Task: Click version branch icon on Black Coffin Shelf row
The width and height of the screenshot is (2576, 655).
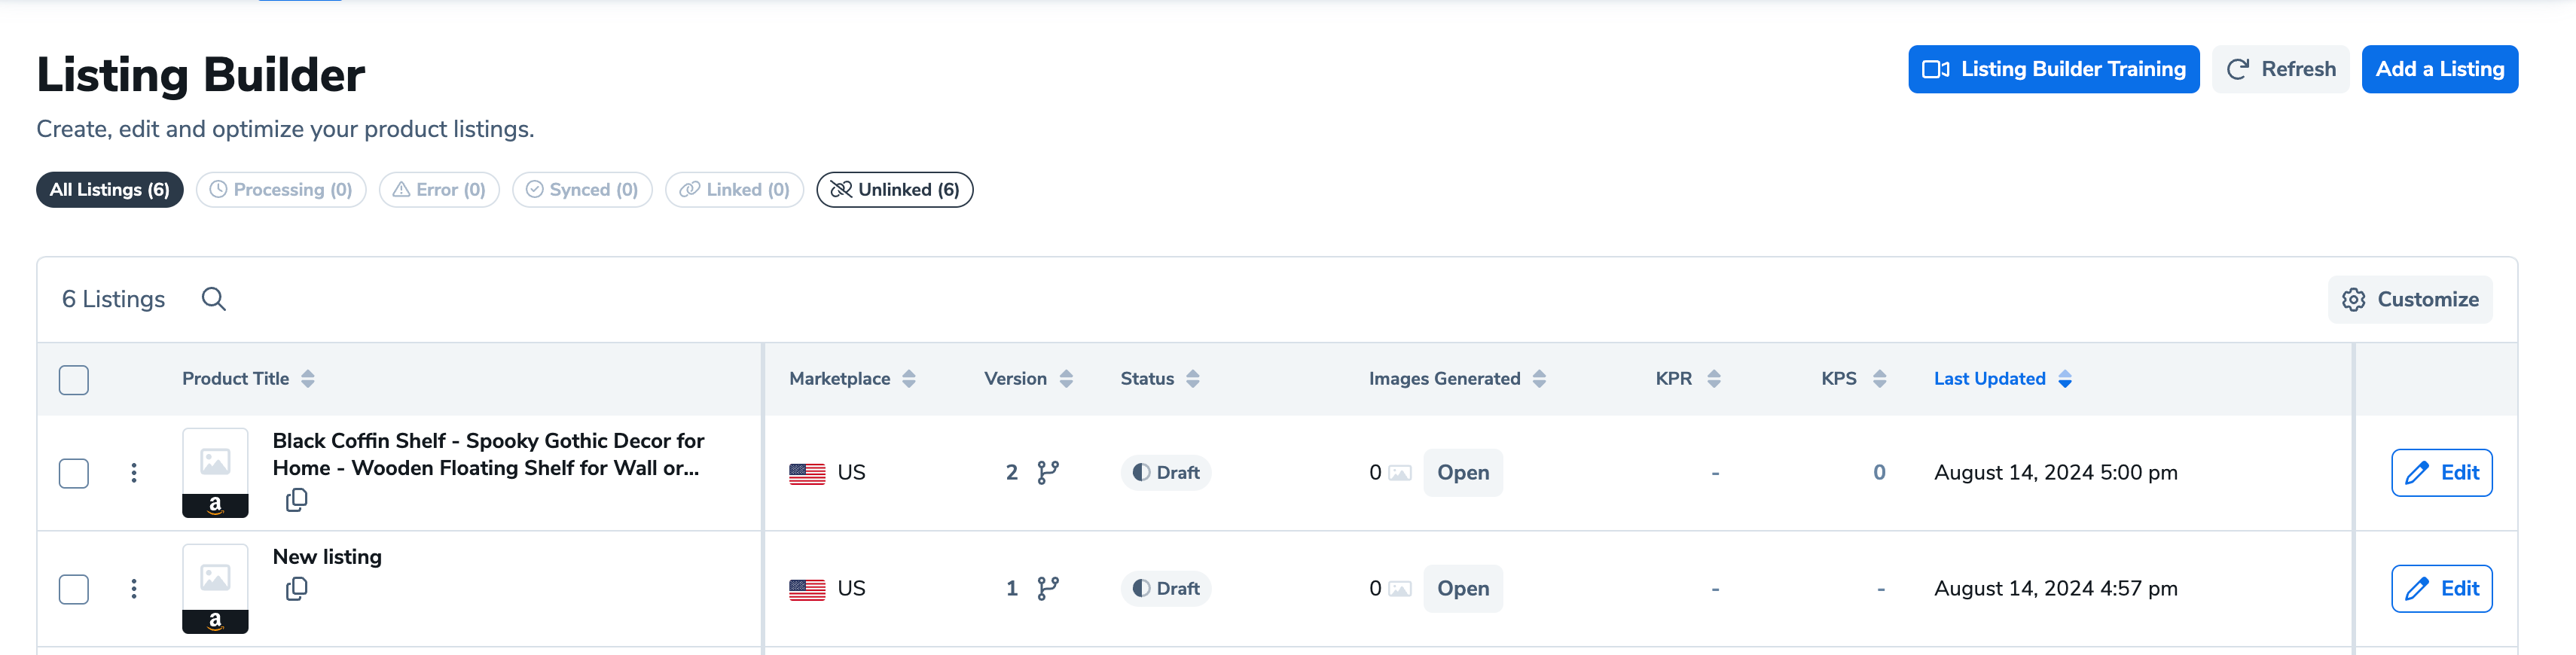Action: coord(1047,473)
